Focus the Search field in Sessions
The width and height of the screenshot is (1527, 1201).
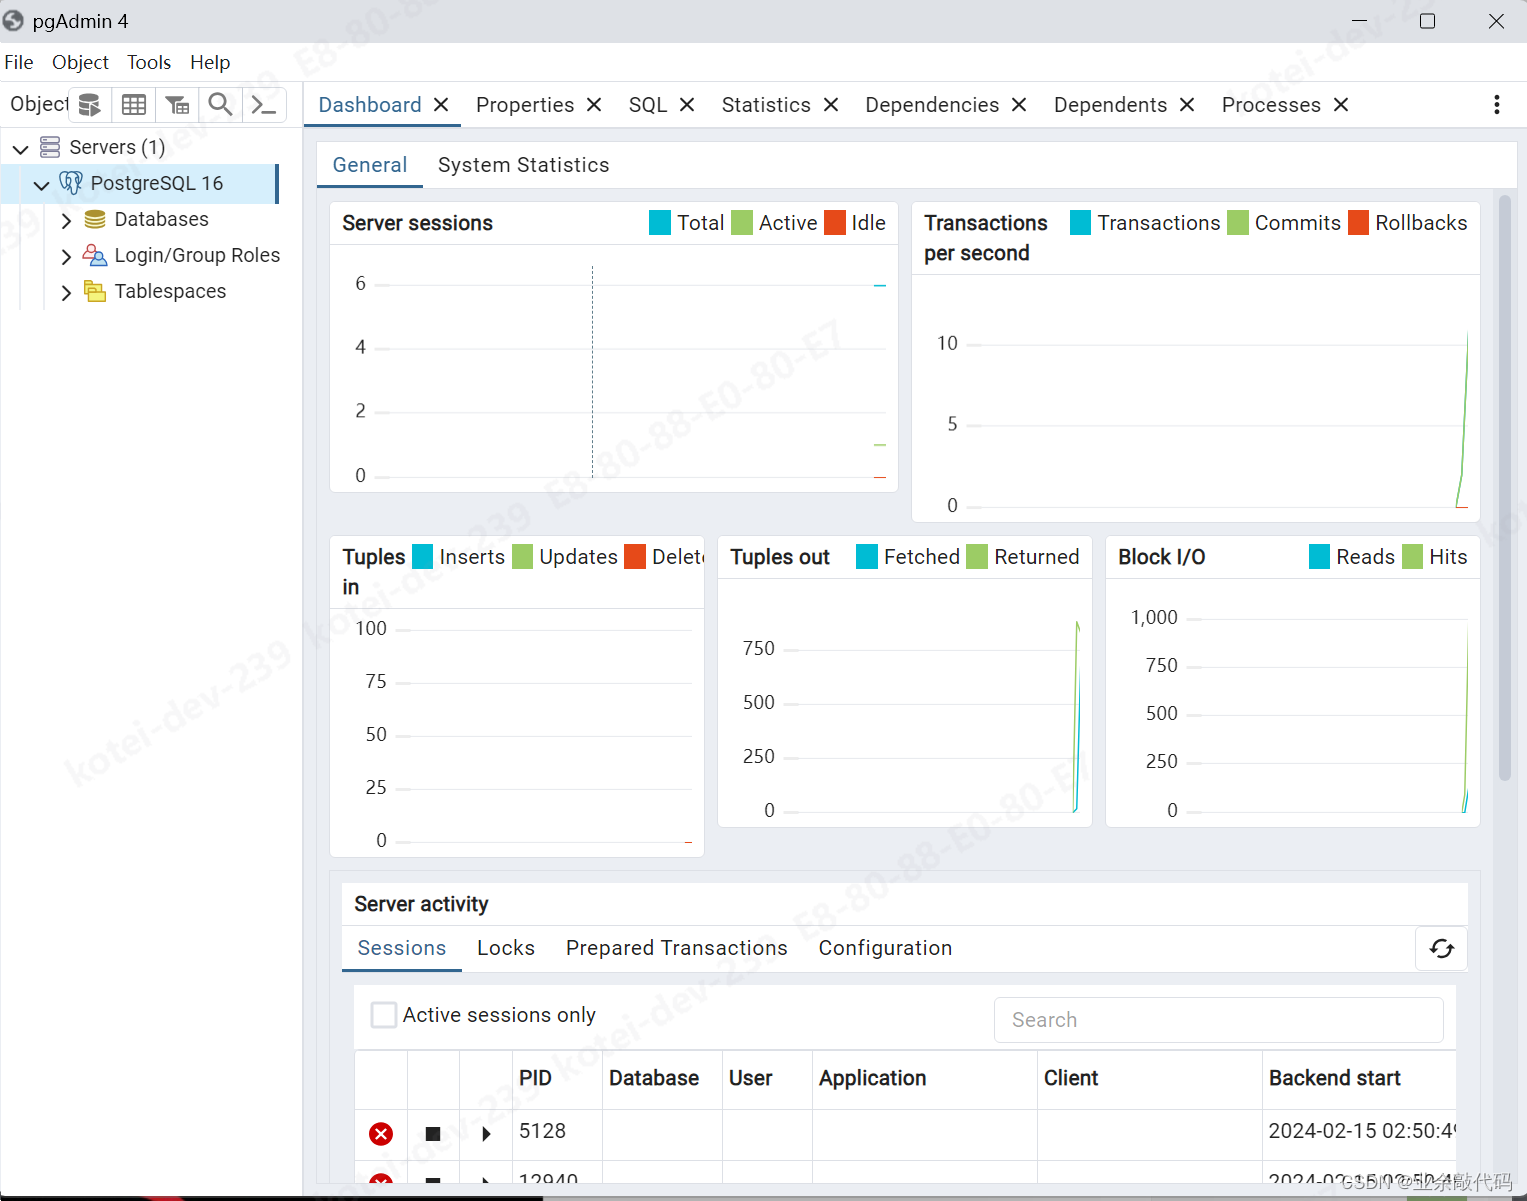click(1218, 1020)
